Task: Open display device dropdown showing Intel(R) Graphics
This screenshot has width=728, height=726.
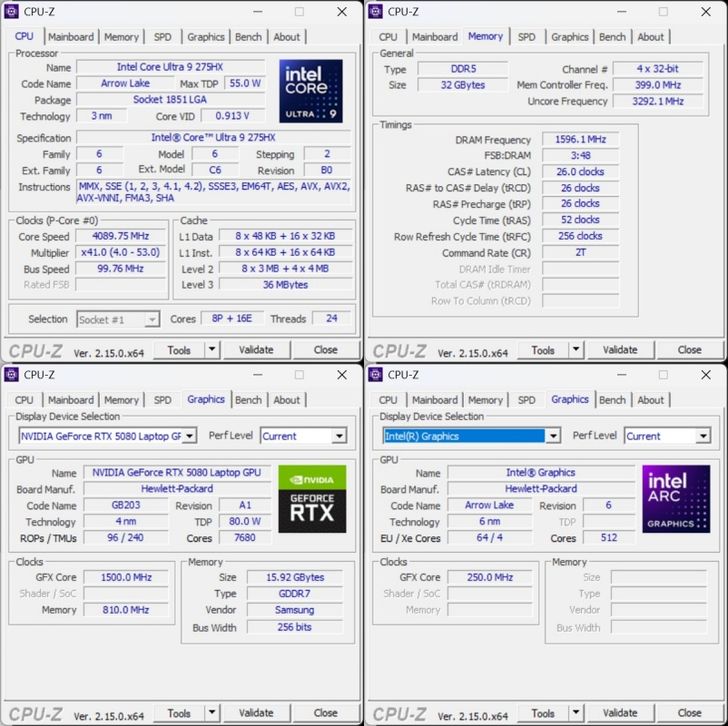Action: point(553,436)
